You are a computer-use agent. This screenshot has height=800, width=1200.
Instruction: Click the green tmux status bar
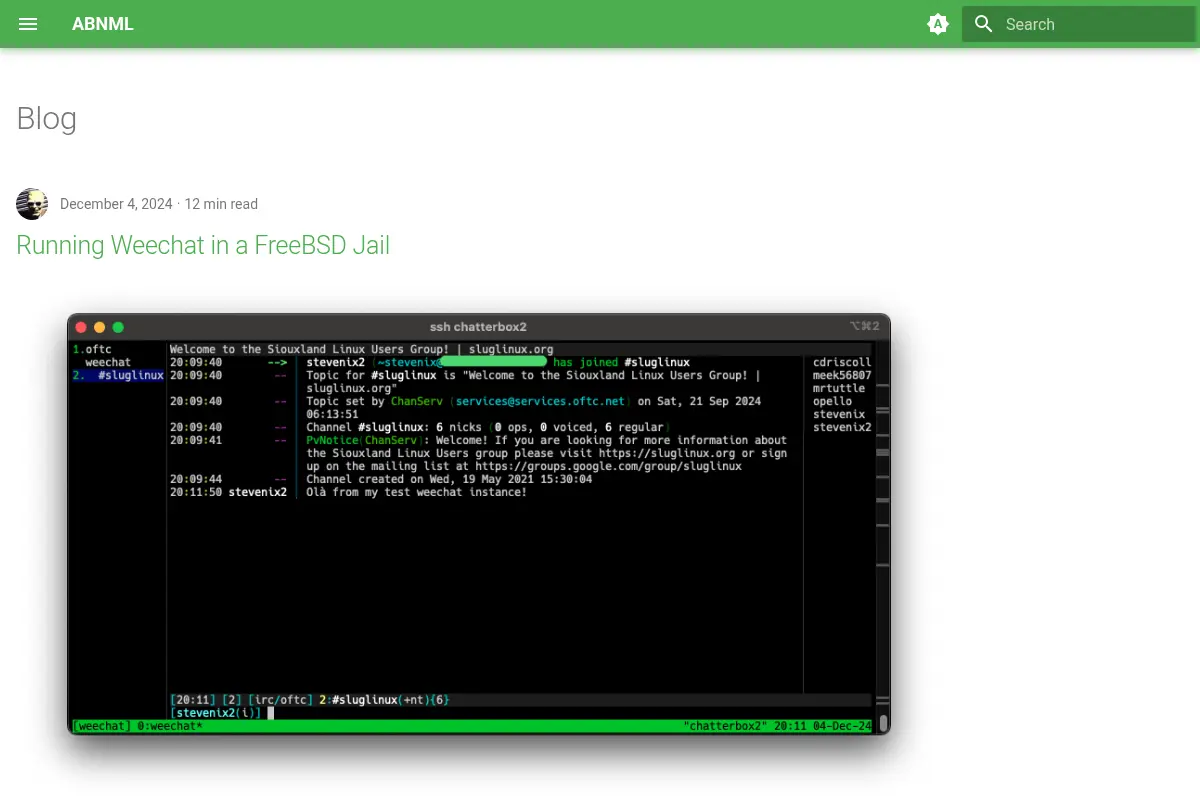pos(472,725)
